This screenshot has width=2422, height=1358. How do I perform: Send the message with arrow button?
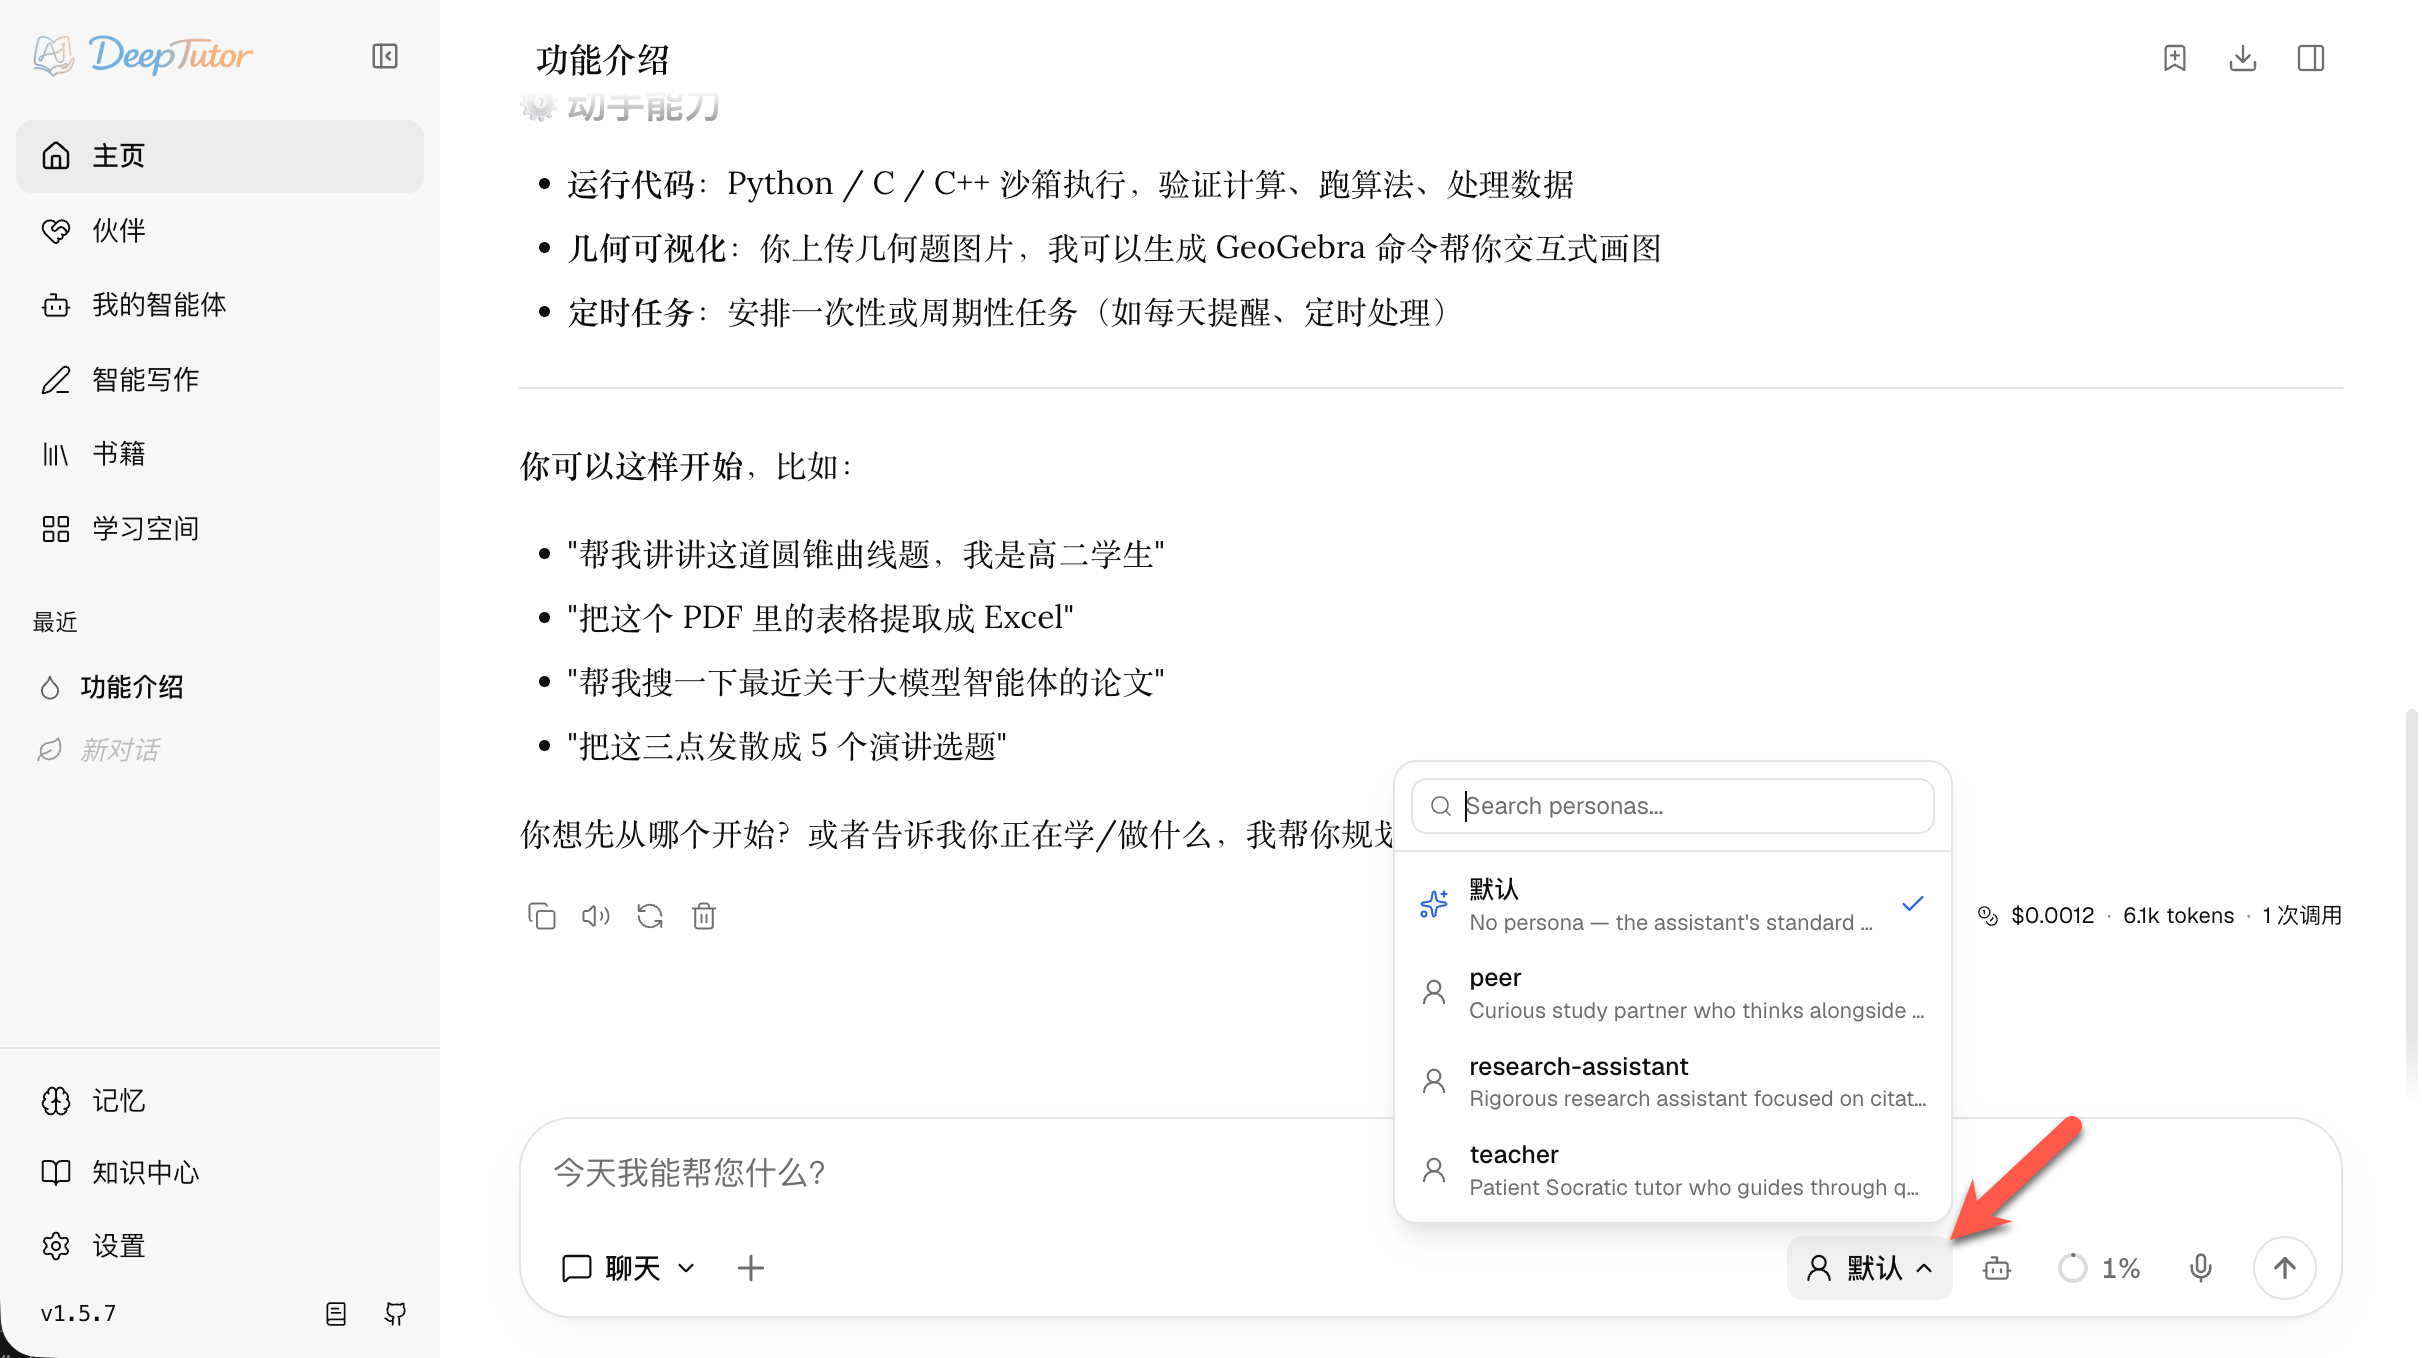2284,1268
